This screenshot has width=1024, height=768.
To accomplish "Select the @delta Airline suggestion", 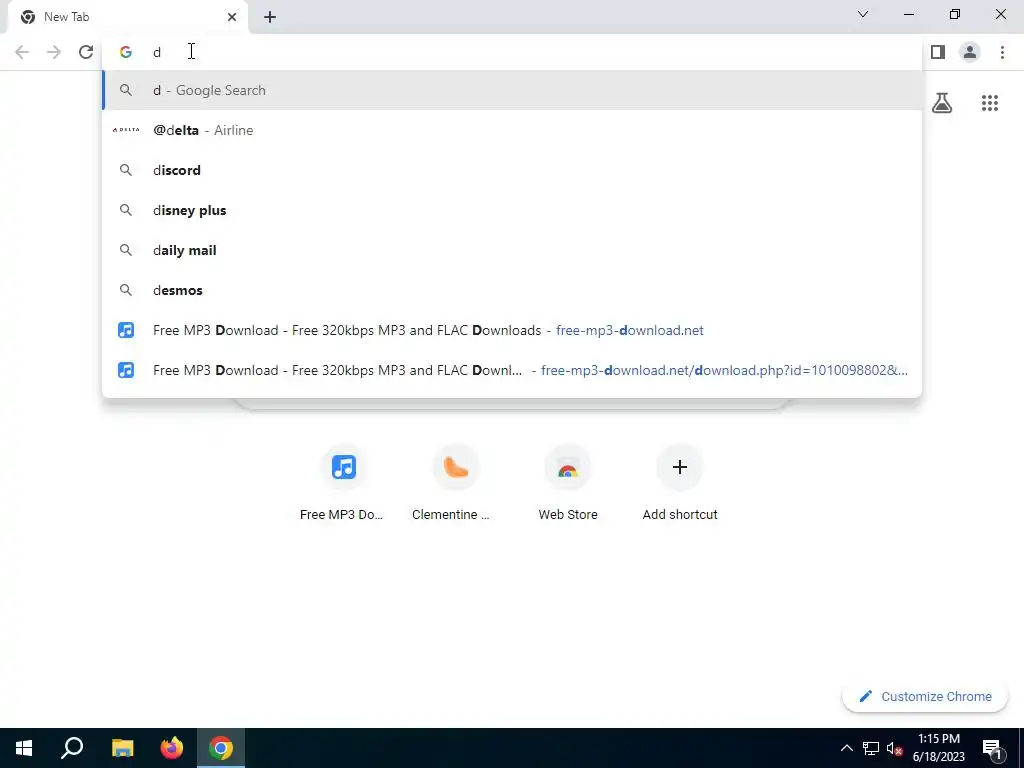I will (512, 130).
